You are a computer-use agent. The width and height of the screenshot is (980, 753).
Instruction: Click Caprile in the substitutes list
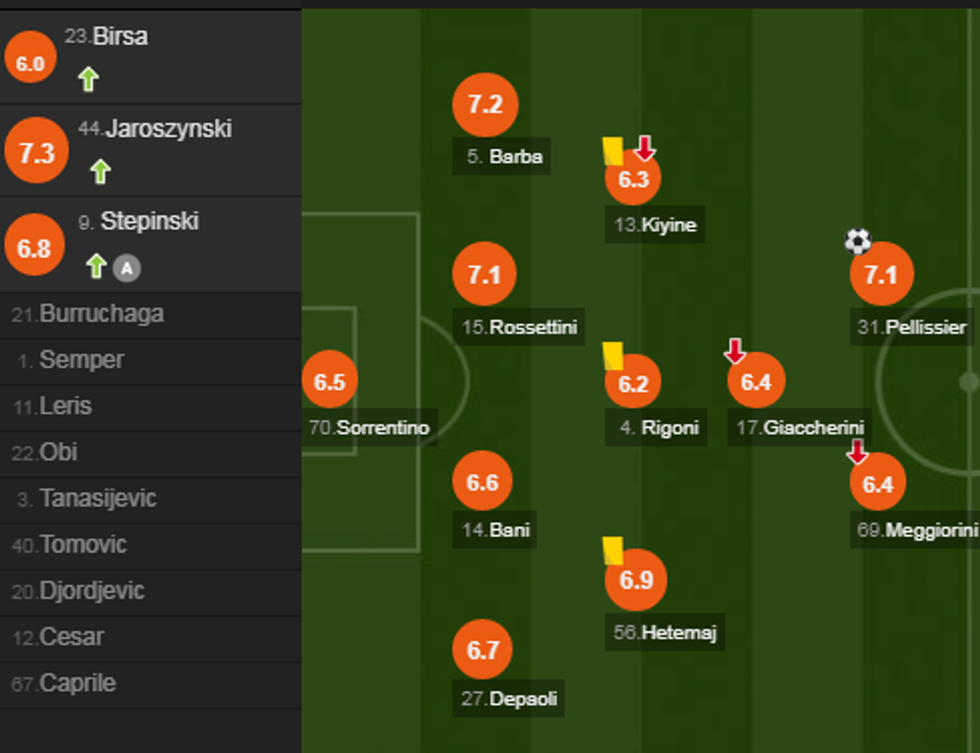[77, 684]
